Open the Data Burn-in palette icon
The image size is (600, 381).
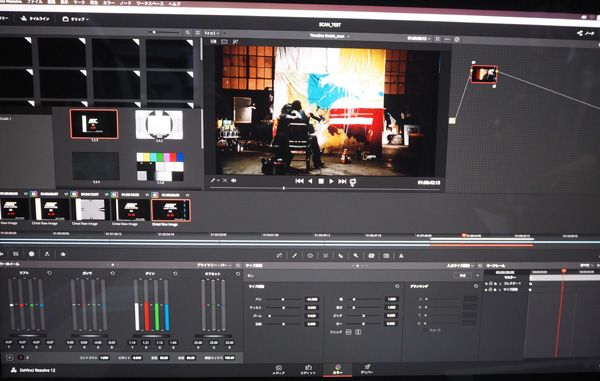[401, 256]
